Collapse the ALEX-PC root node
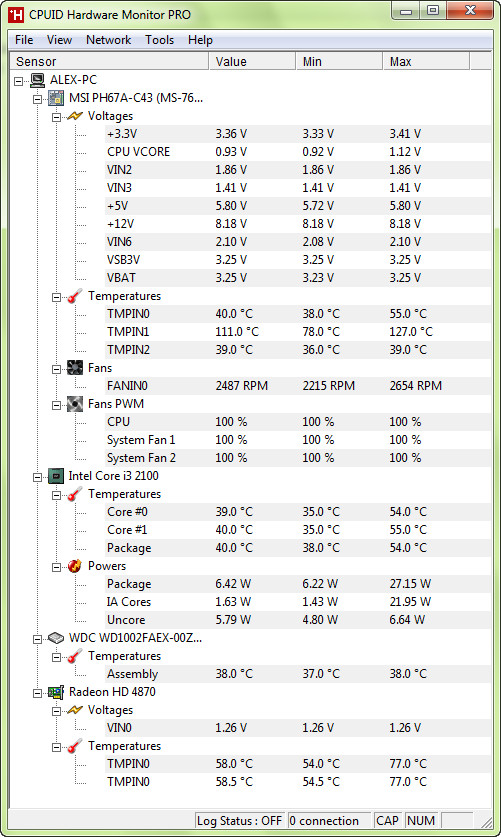Screen dimensions: 501x837 point(19,81)
